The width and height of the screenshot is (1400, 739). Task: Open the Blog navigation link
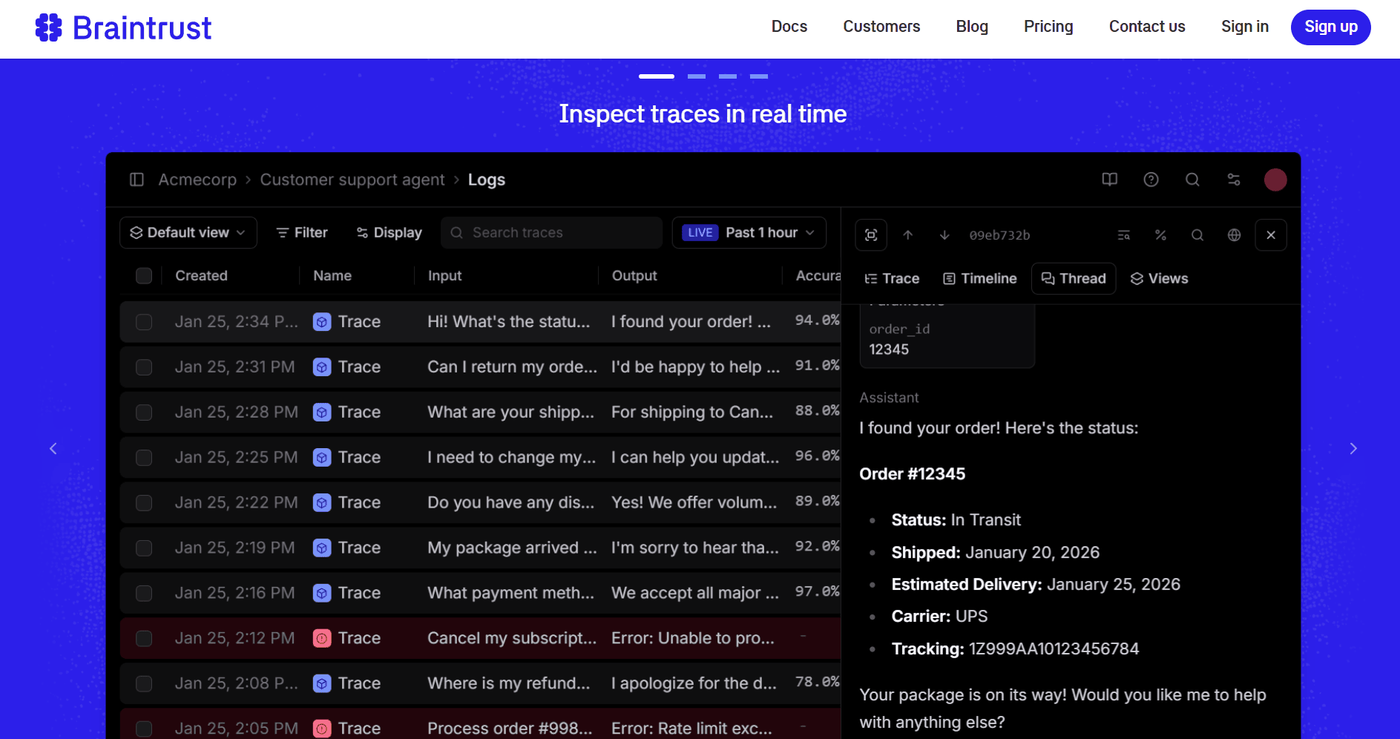(972, 27)
